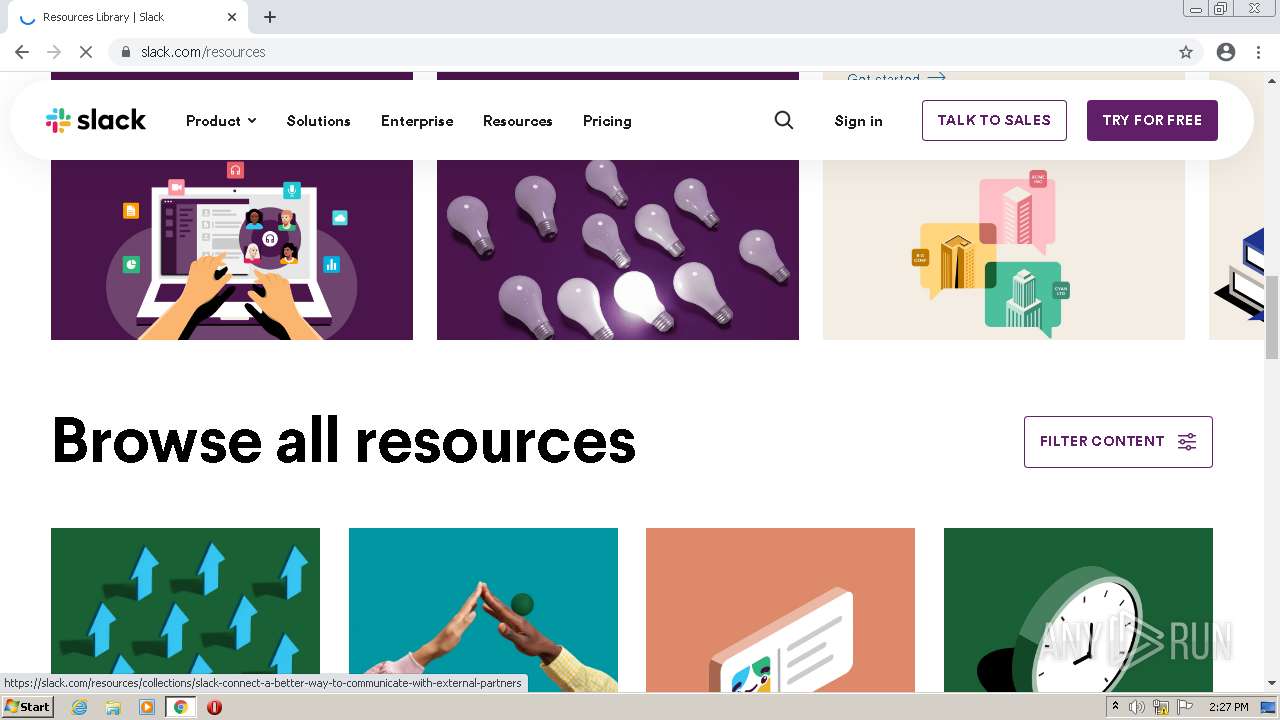Screen dimensions: 1280x720
Task: Click the Sign in link
Action: pyautogui.click(x=859, y=121)
